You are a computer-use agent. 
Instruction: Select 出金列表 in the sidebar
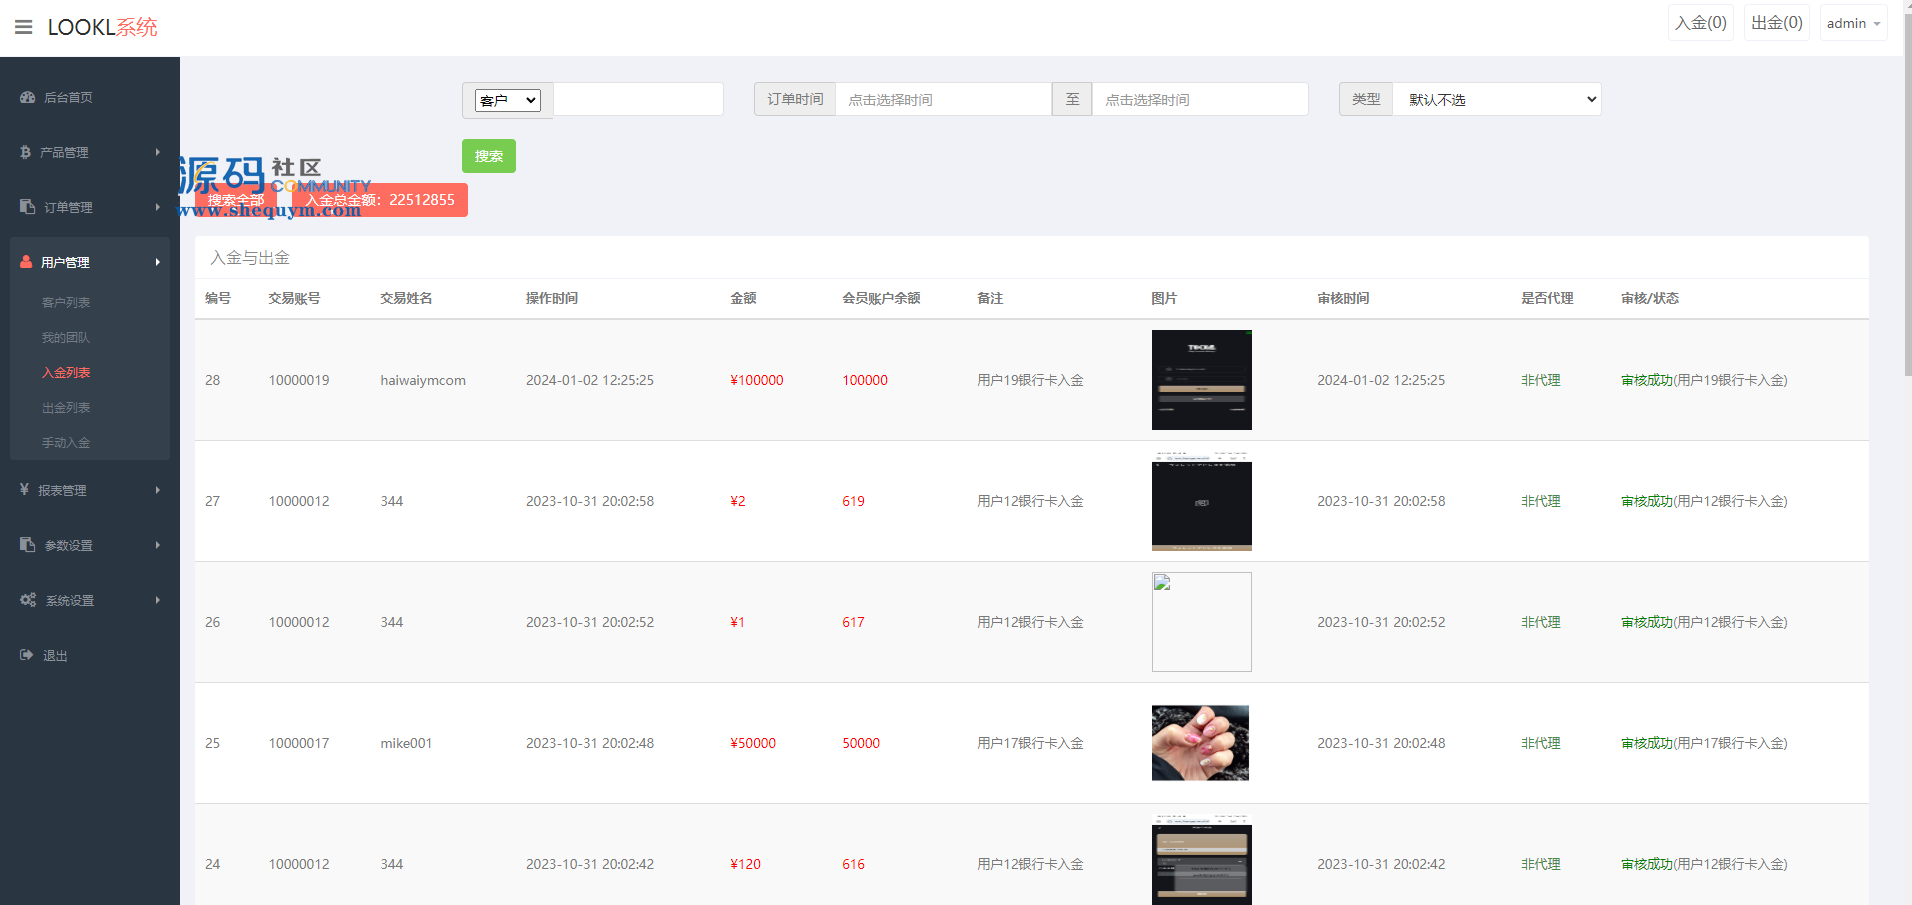click(66, 408)
